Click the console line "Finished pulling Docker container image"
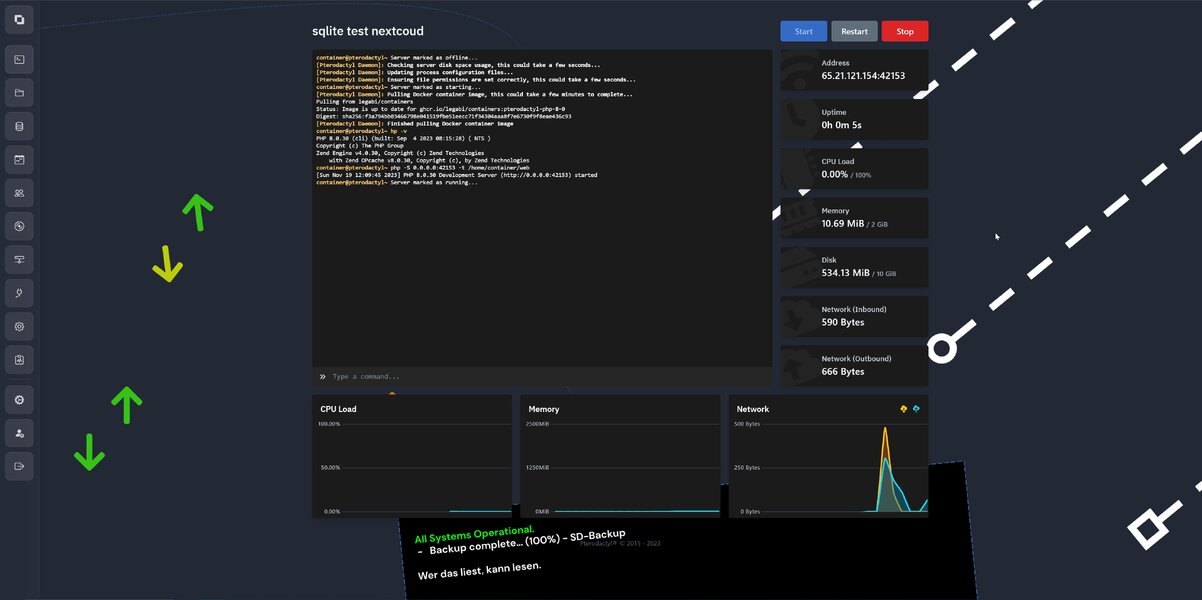The height and width of the screenshot is (600, 1202). click(451, 123)
